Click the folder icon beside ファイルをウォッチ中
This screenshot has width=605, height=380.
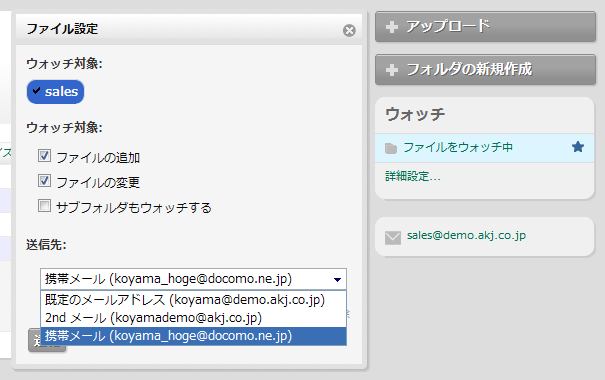[x=391, y=148]
